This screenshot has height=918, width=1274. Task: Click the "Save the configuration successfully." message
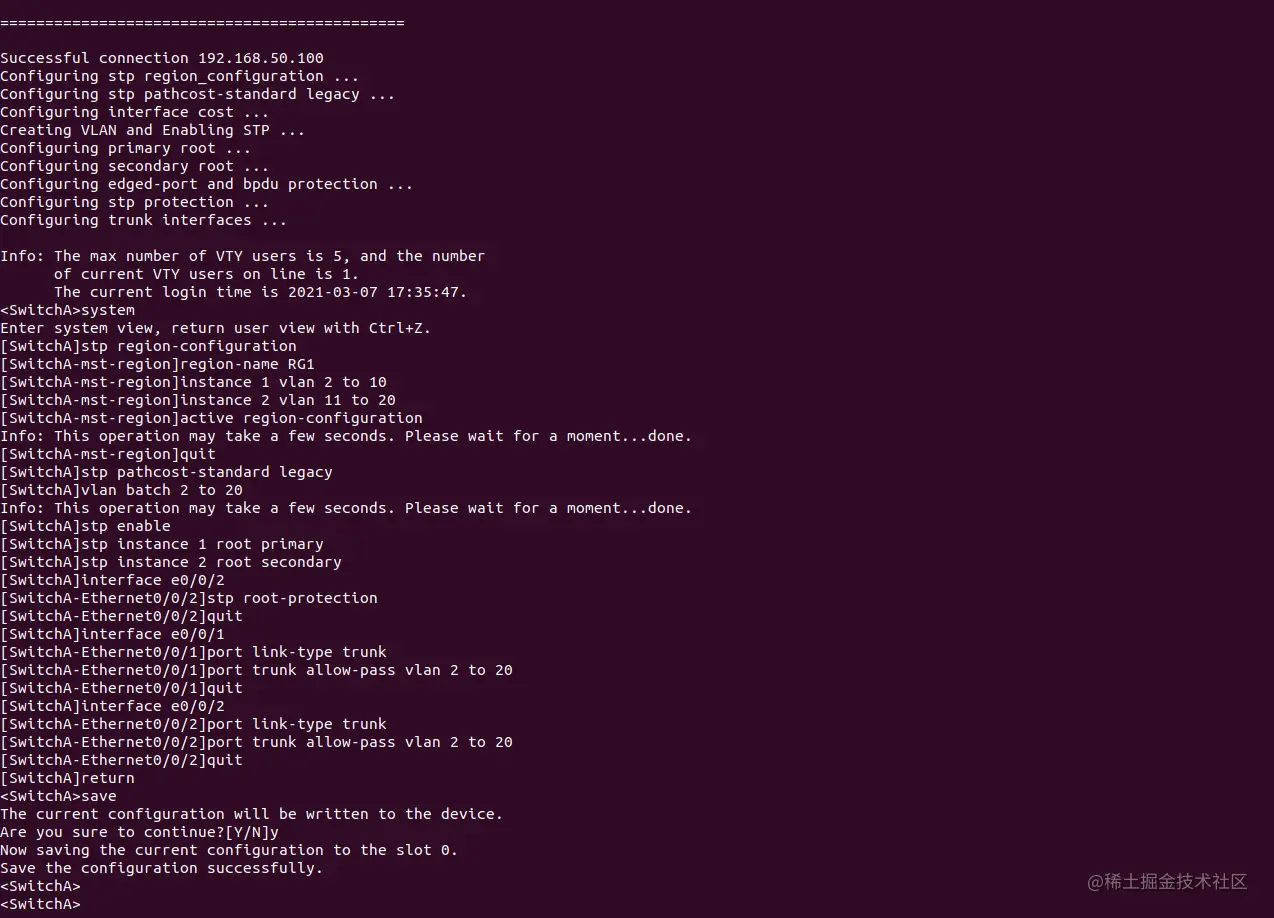tap(161, 868)
